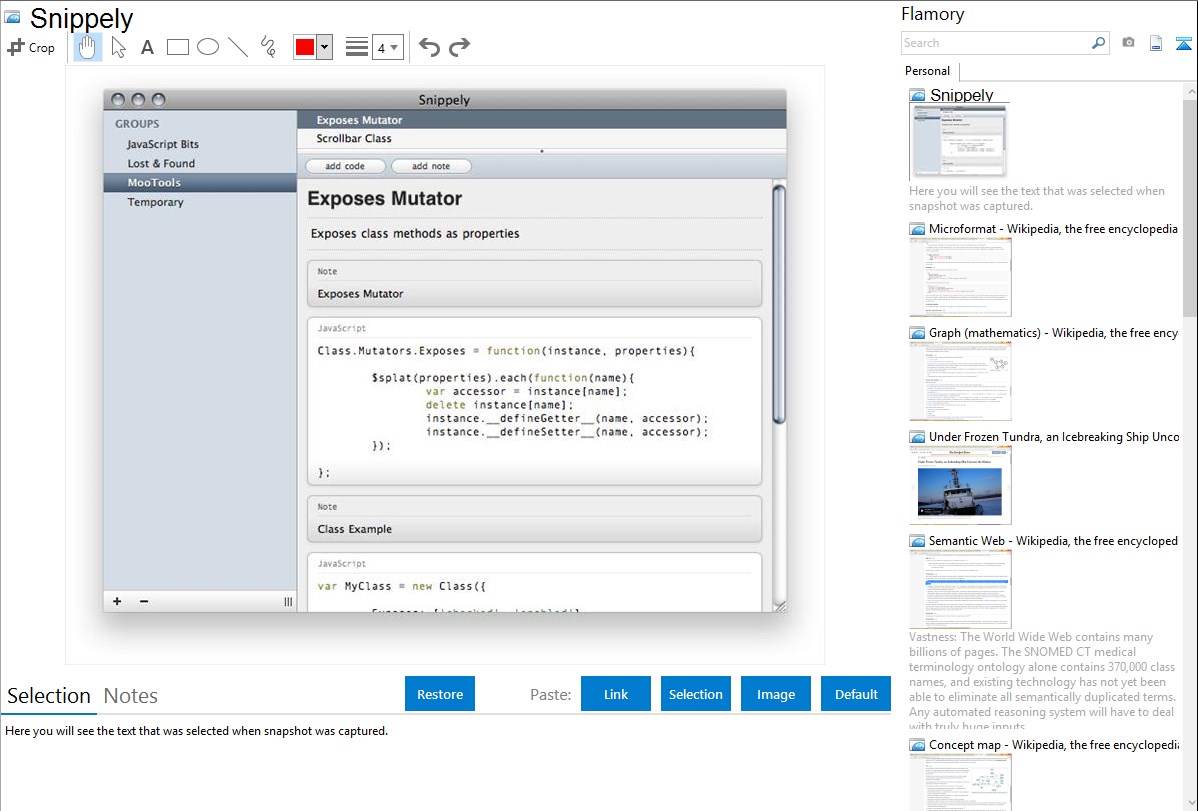
Task: Click the icon beside Semantic Web title
Action: [917, 540]
